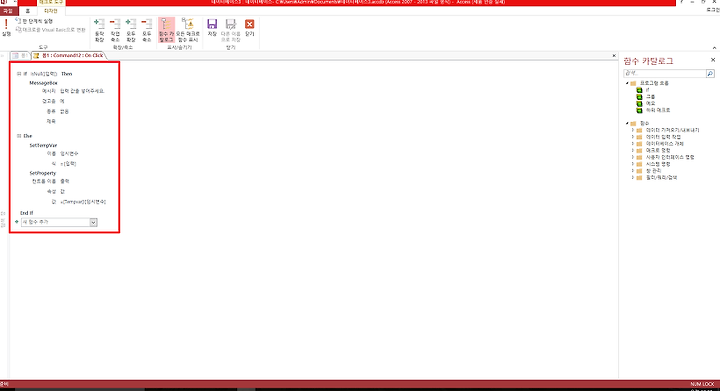Click the green plus beside Add New Action
720x391 pixels.
click(17, 222)
